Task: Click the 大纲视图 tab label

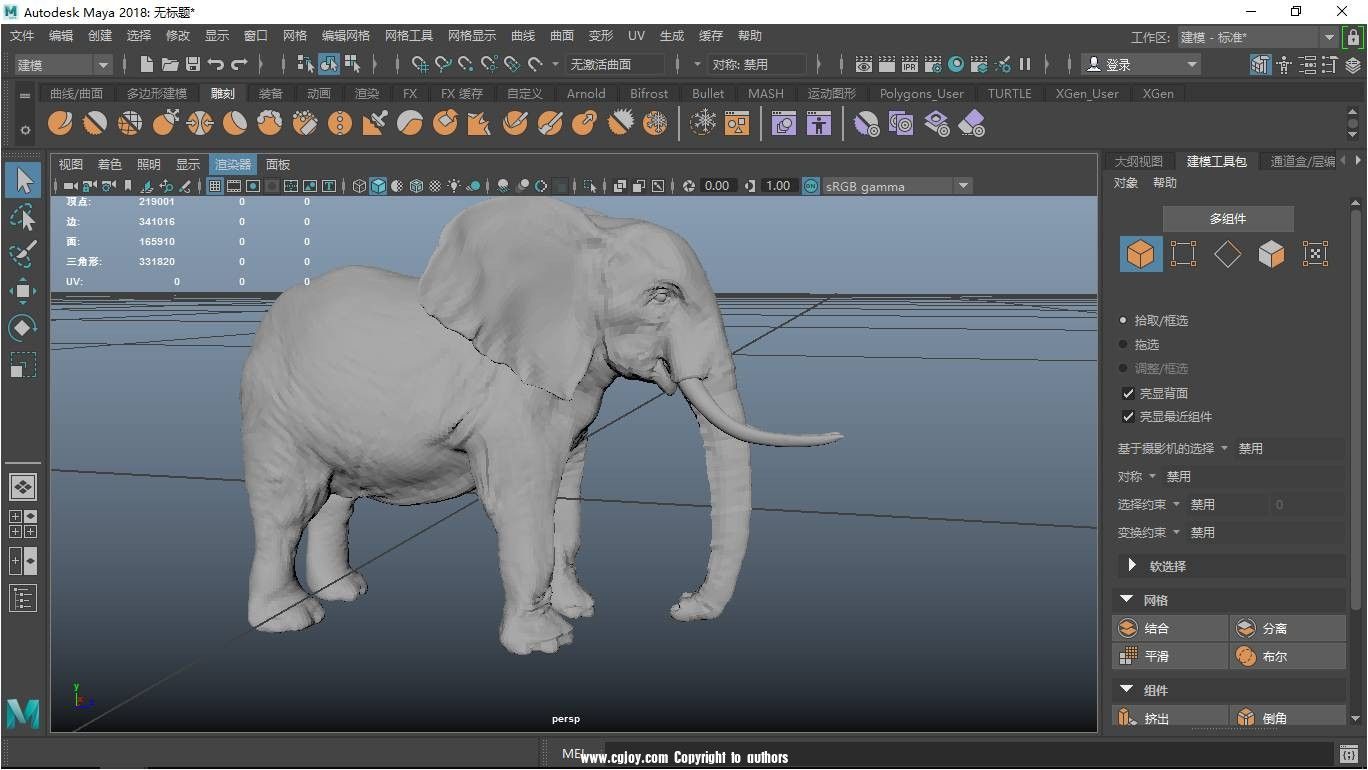Action: (x=1139, y=159)
